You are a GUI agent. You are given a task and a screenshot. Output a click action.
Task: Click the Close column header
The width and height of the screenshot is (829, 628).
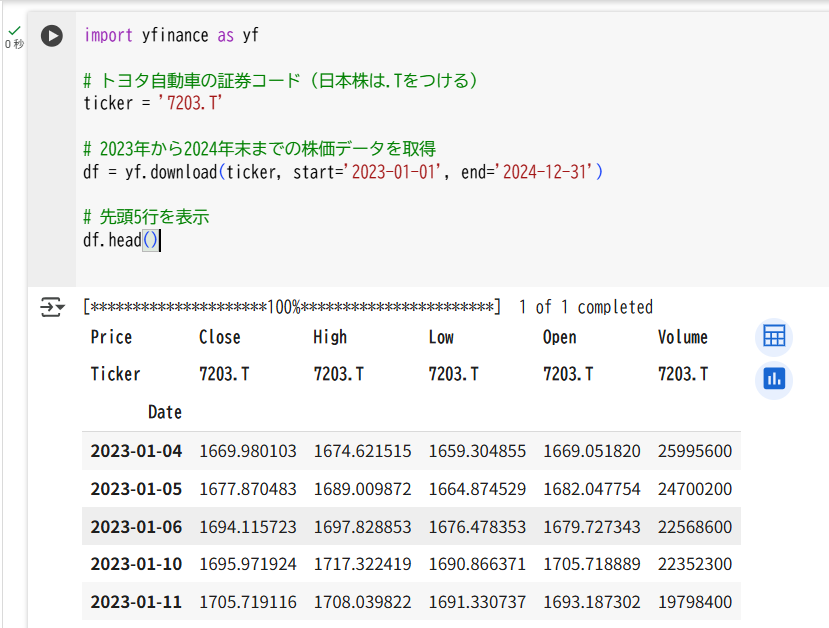[x=219, y=337]
